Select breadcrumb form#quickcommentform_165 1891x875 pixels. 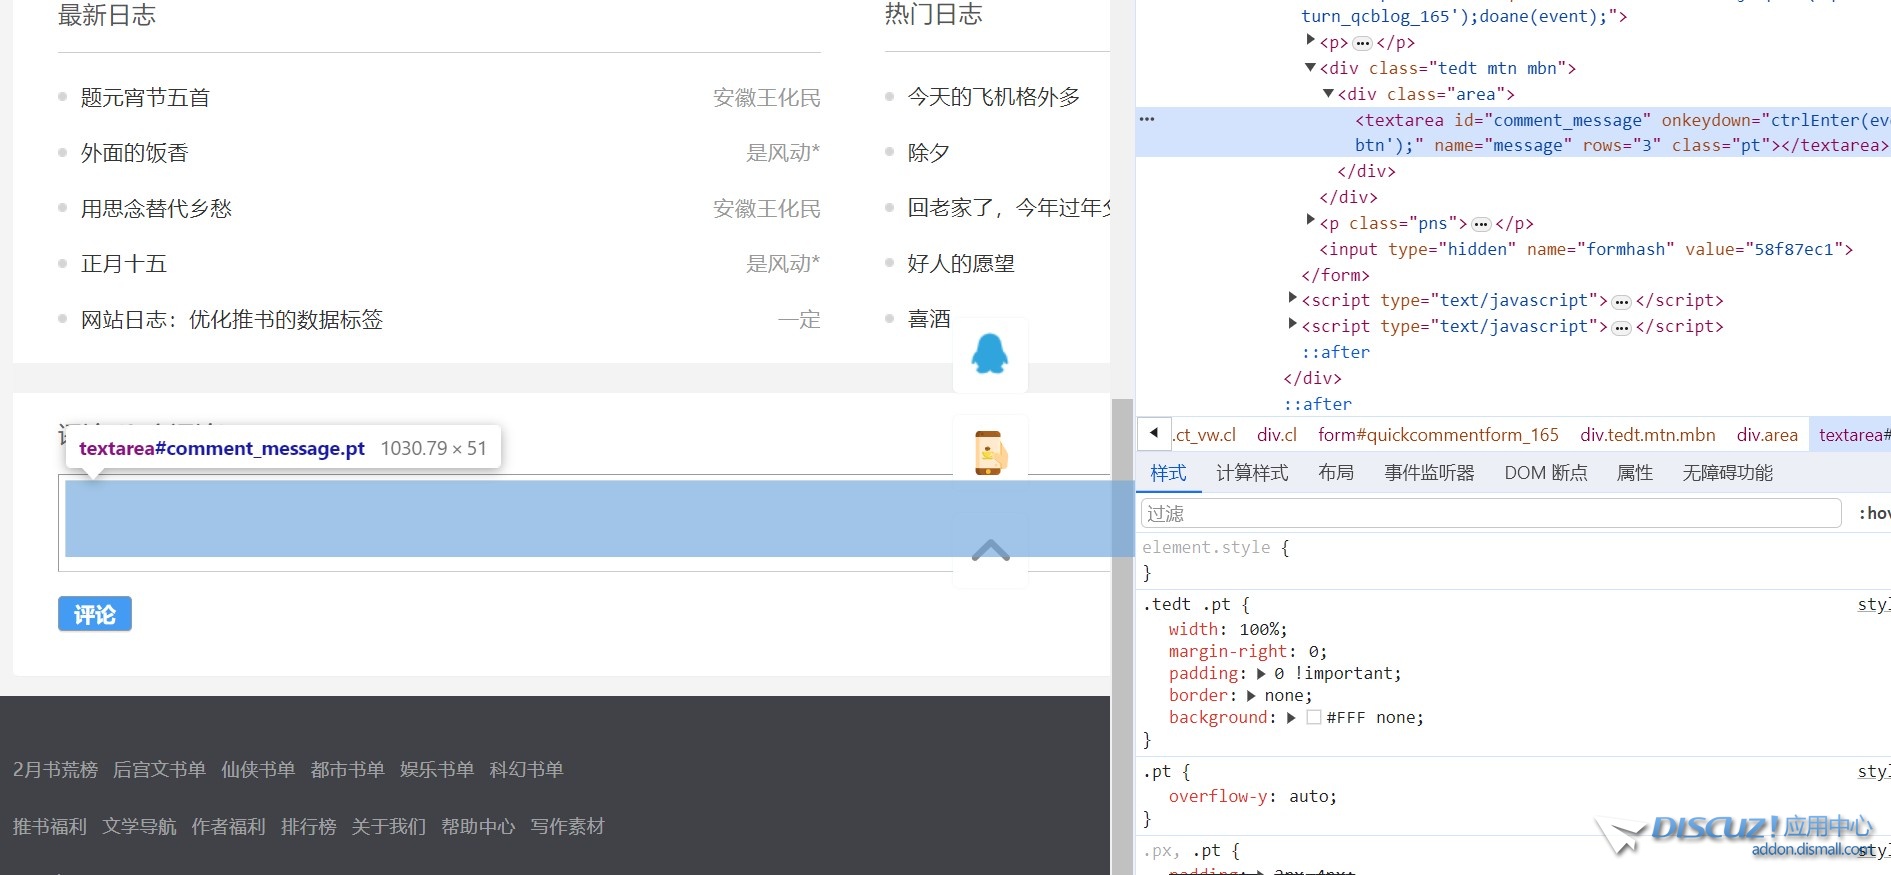[1438, 435]
